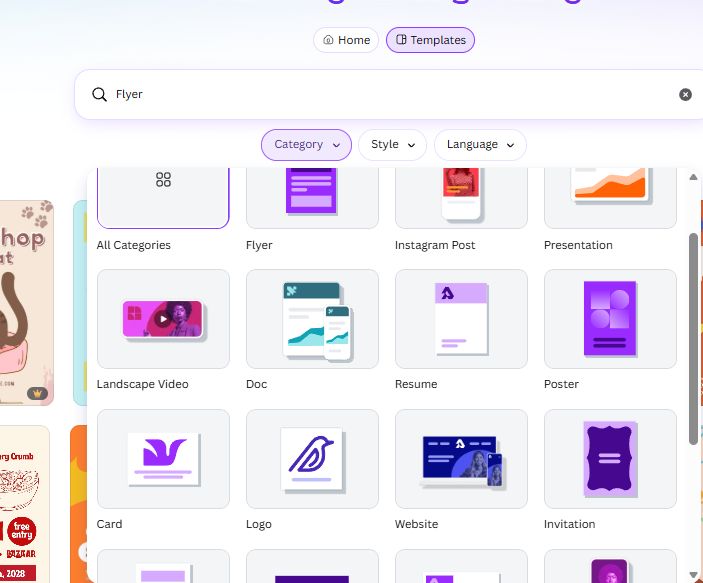Choose the Landscape Video category icon

coord(163,319)
